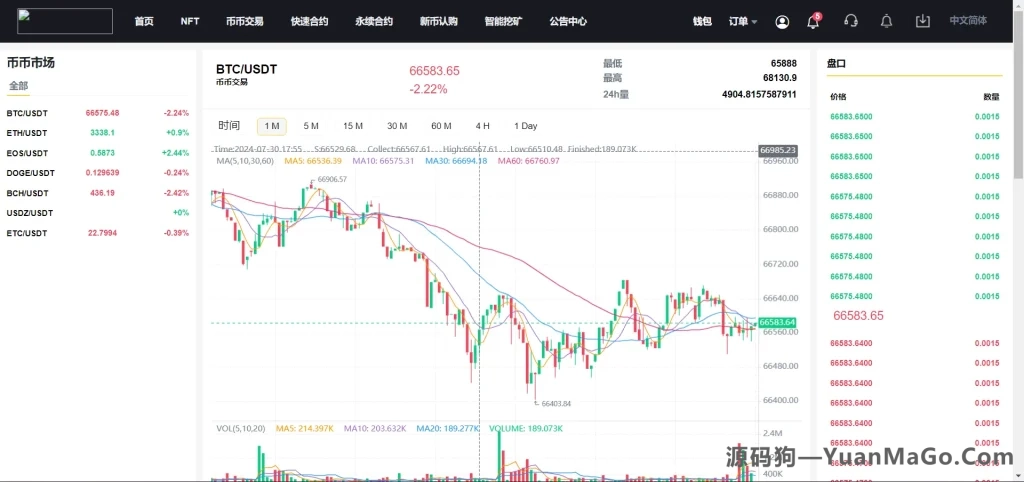The height and width of the screenshot is (482, 1024).
Task: Click the MA10: 66575.31 indicator label
Action: click(383, 161)
